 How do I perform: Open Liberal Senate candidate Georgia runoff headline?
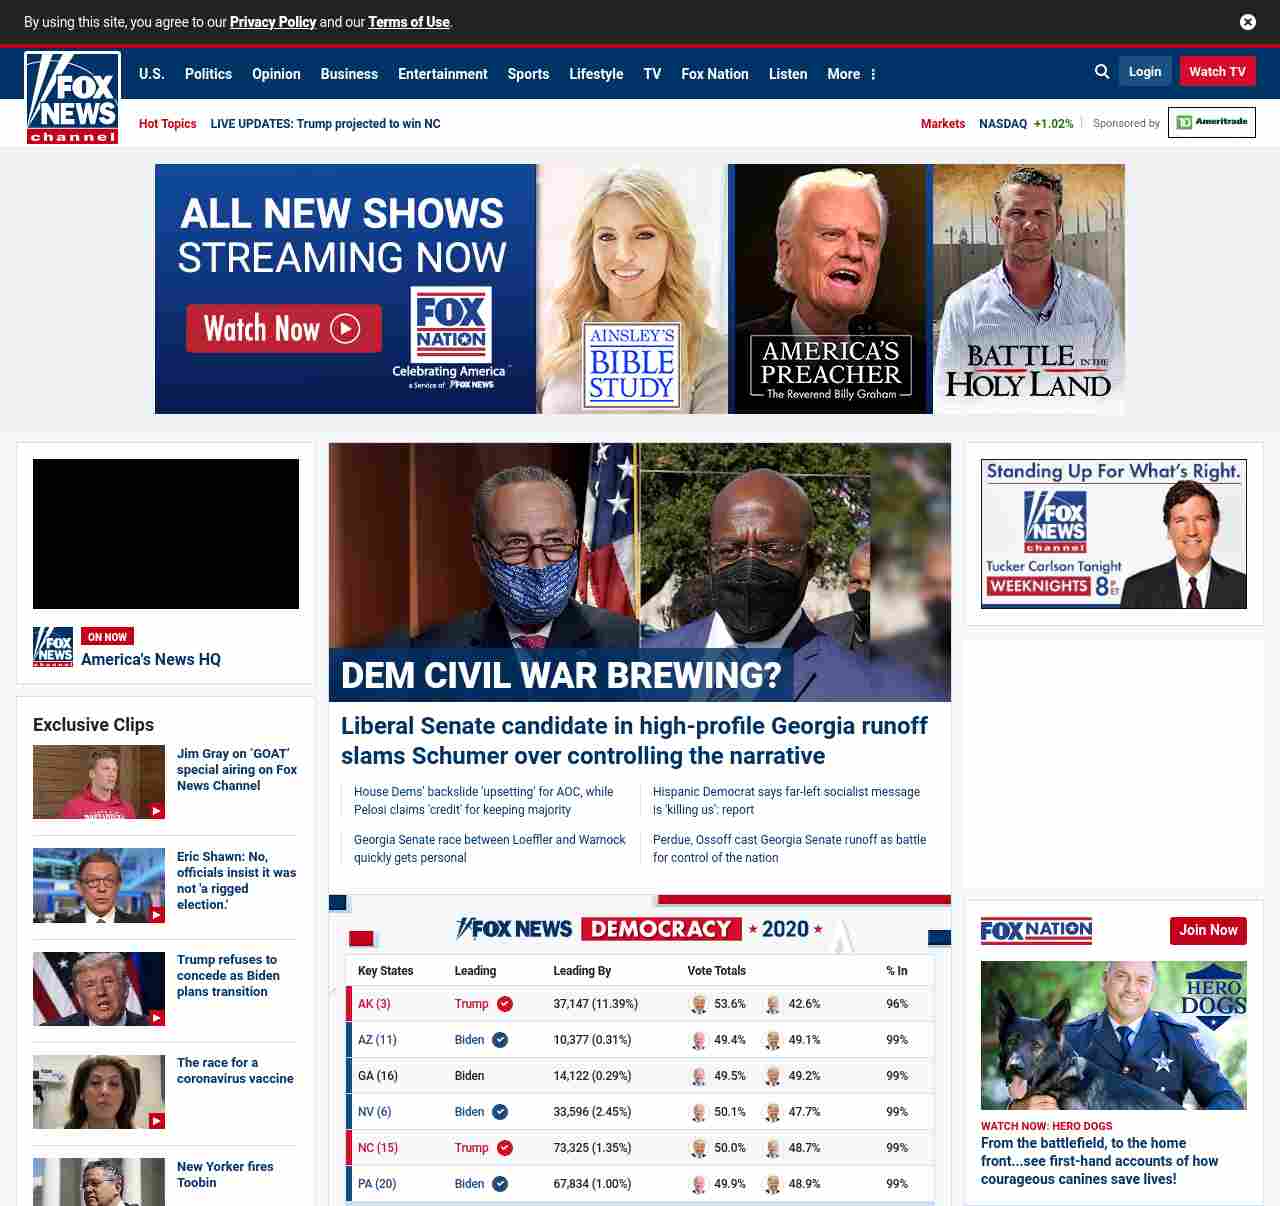[x=634, y=740]
